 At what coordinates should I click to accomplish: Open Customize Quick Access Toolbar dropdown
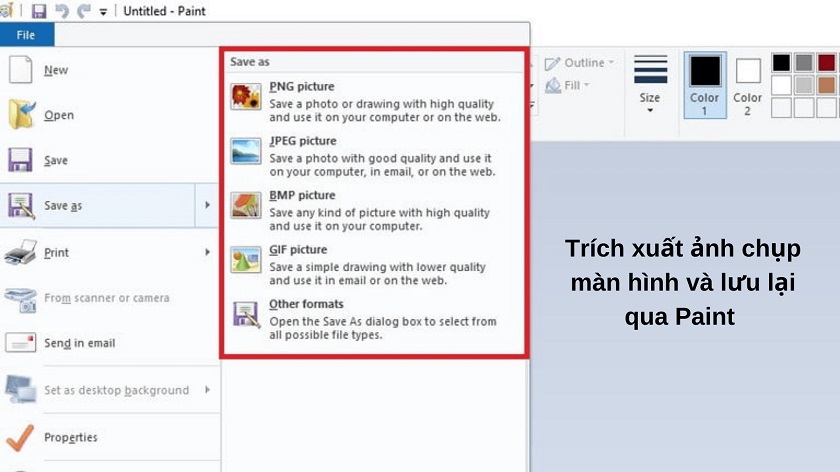103,12
